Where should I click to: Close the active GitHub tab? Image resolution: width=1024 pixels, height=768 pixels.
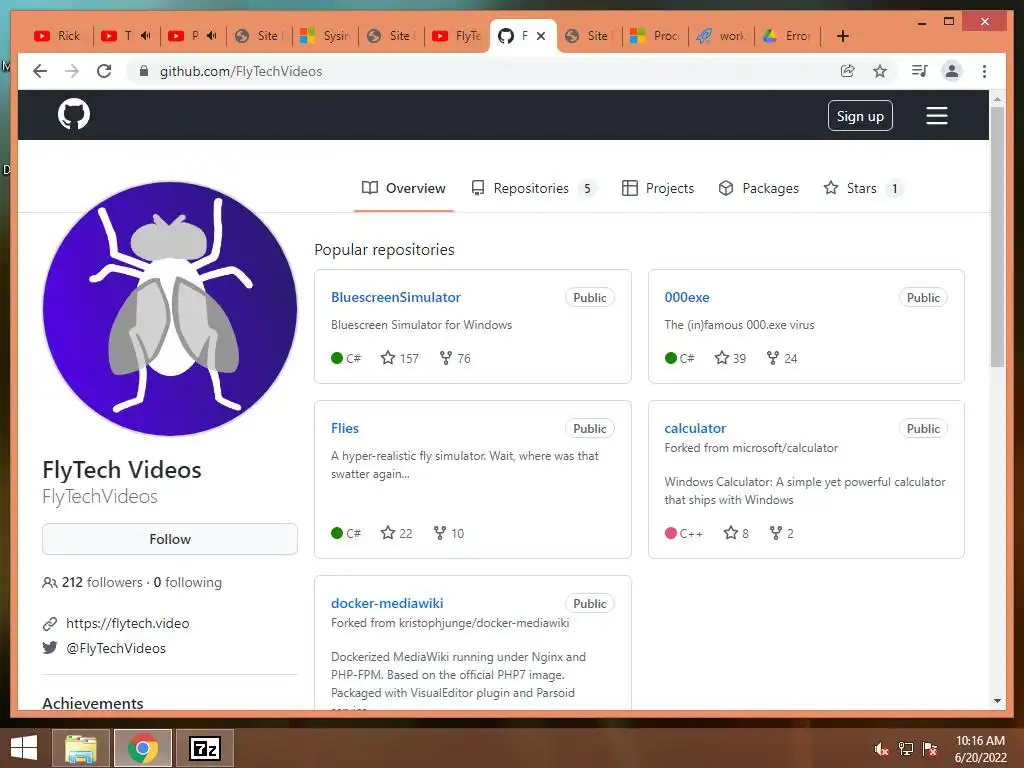541,36
